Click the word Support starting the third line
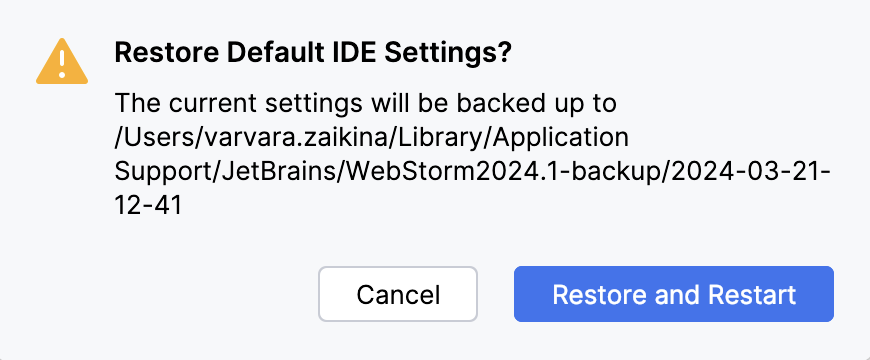 click(x=164, y=173)
